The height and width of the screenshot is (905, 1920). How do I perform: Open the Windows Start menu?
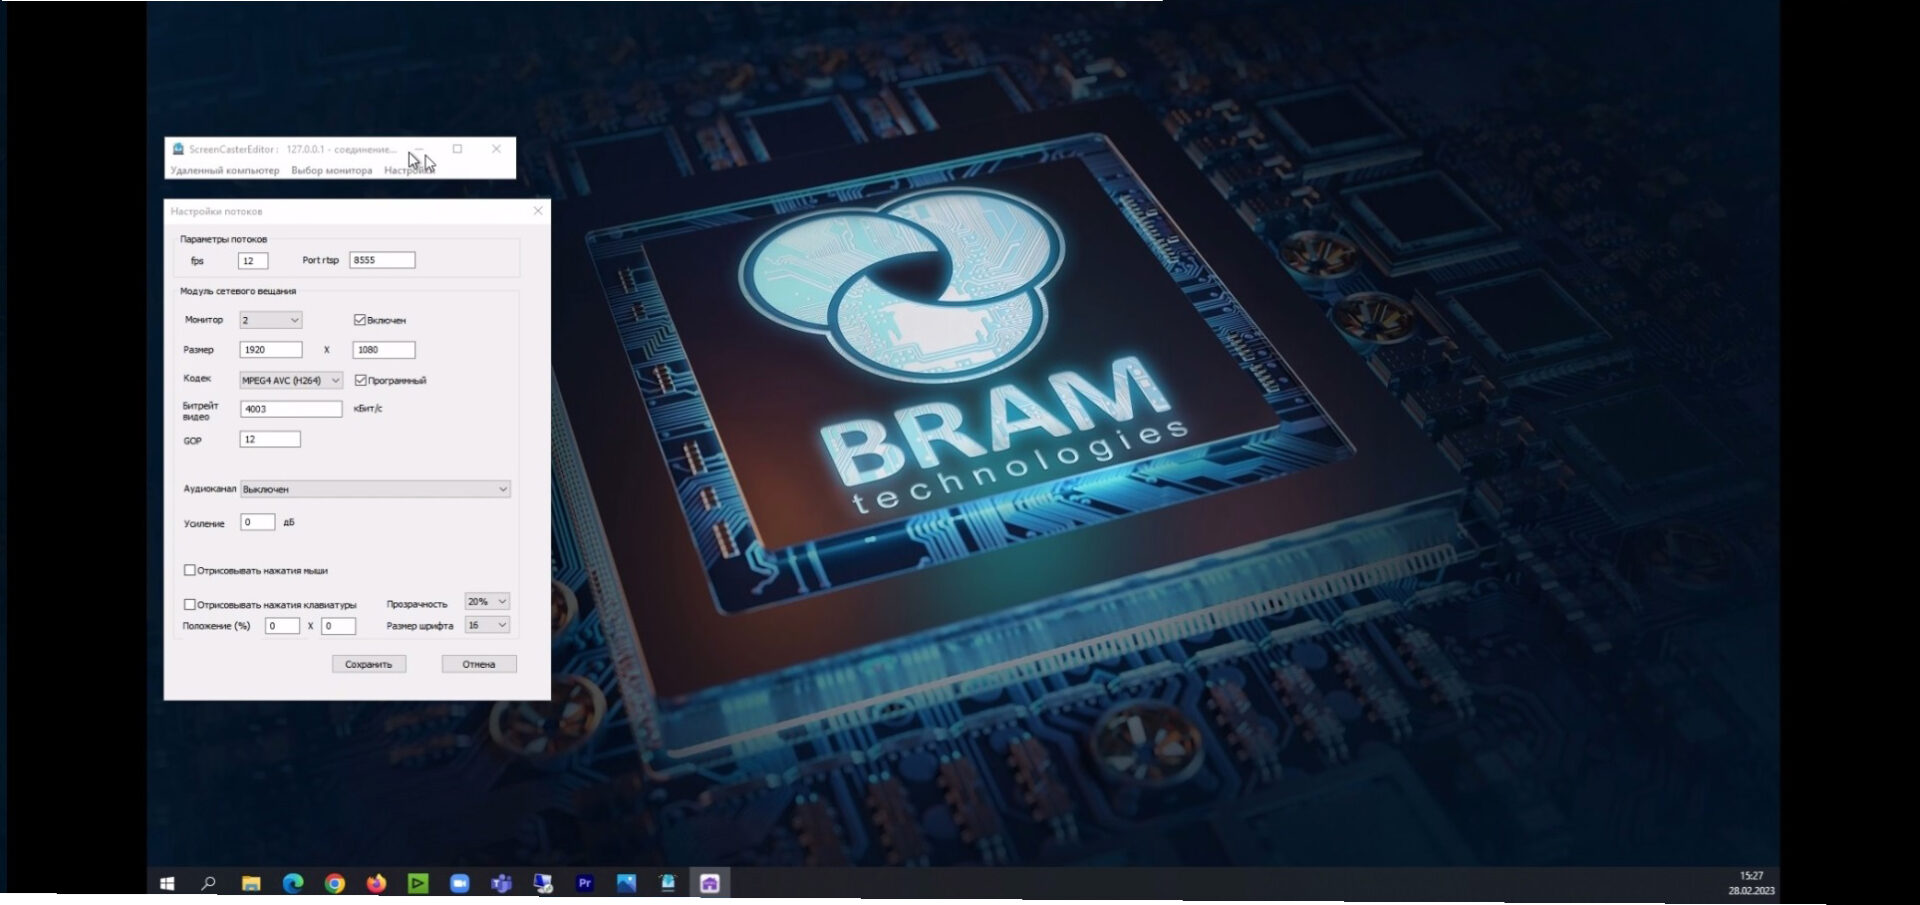coord(168,883)
